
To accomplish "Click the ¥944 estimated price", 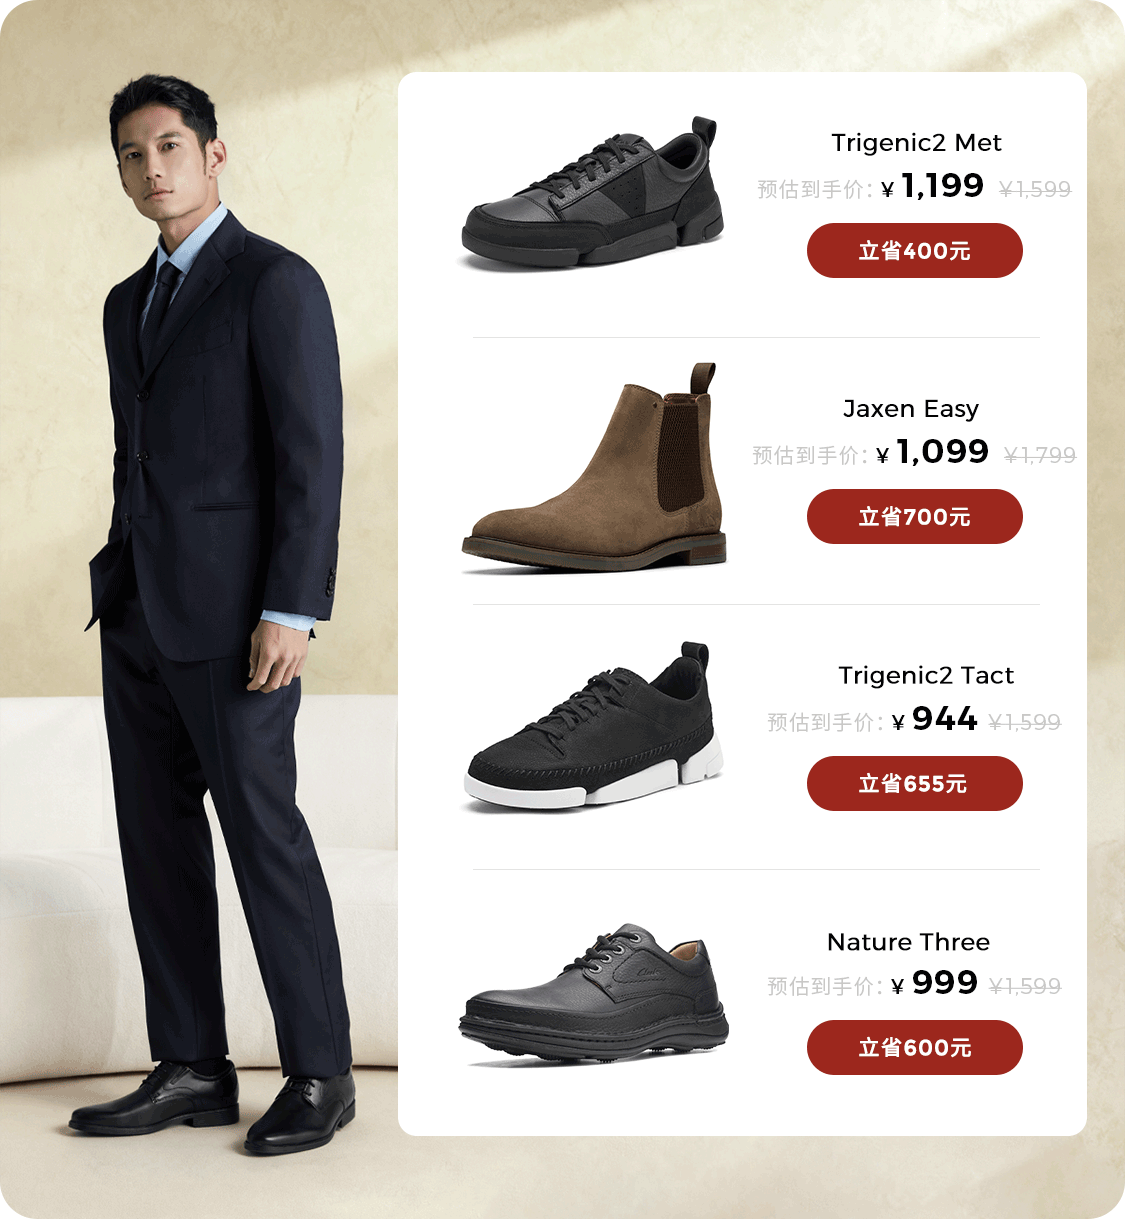I will click(934, 719).
